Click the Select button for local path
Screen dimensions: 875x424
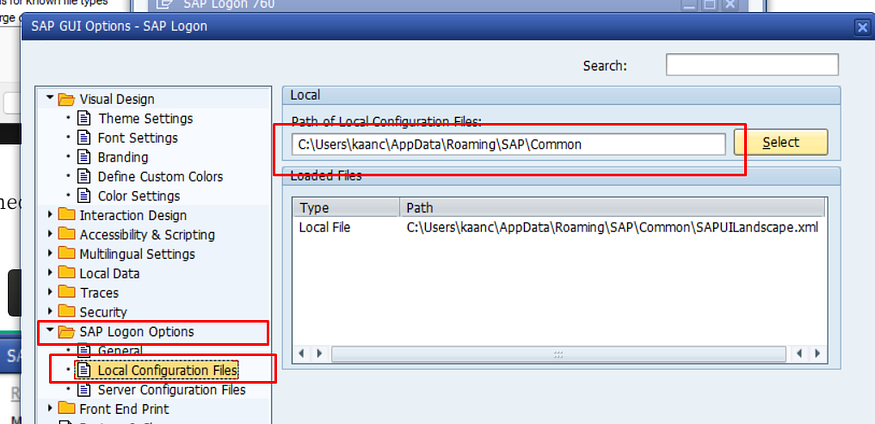[781, 142]
